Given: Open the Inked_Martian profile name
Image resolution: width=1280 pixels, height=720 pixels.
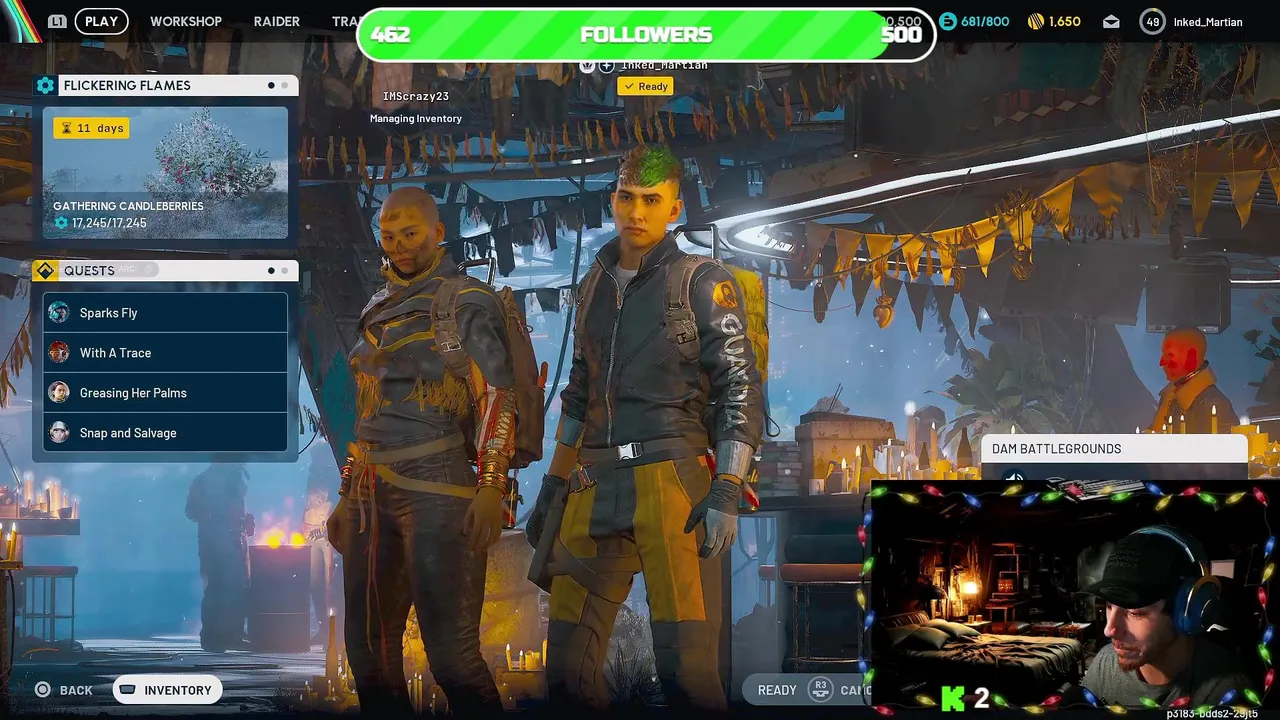Looking at the screenshot, I should tap(1208, 22).
